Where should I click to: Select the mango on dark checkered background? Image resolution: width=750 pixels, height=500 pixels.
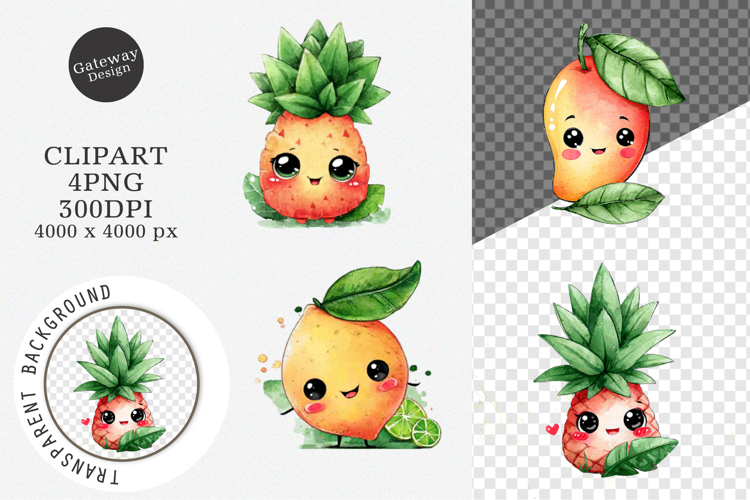[x=615, y=123]
